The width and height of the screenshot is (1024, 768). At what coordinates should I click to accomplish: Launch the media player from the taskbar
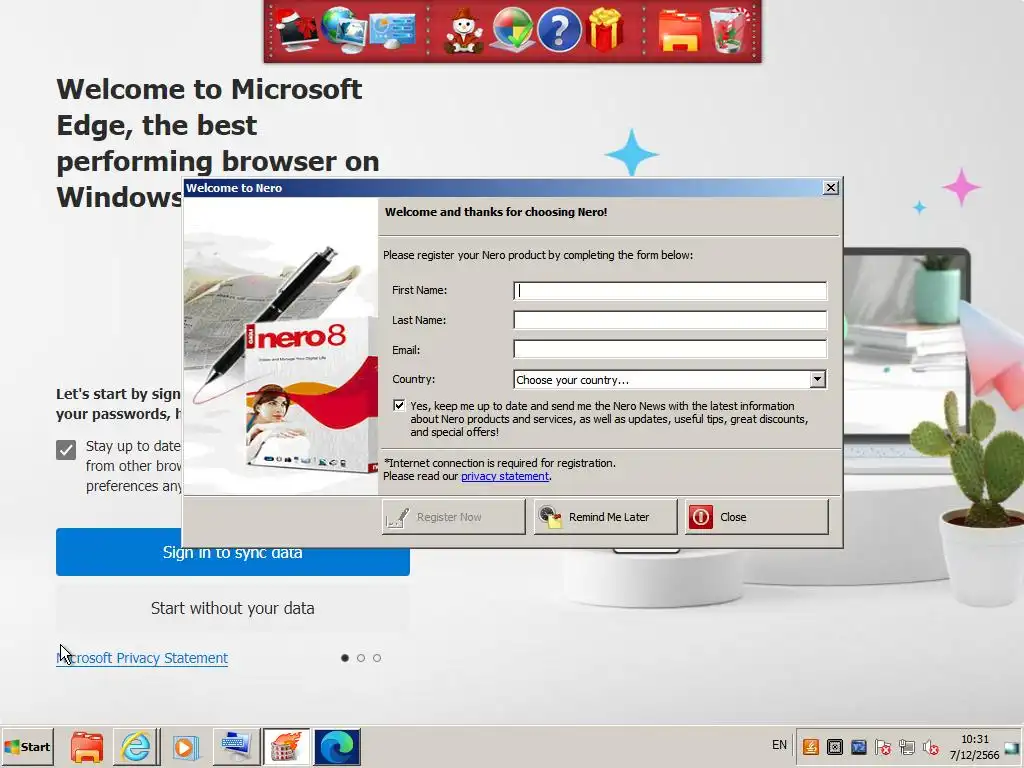185,746
